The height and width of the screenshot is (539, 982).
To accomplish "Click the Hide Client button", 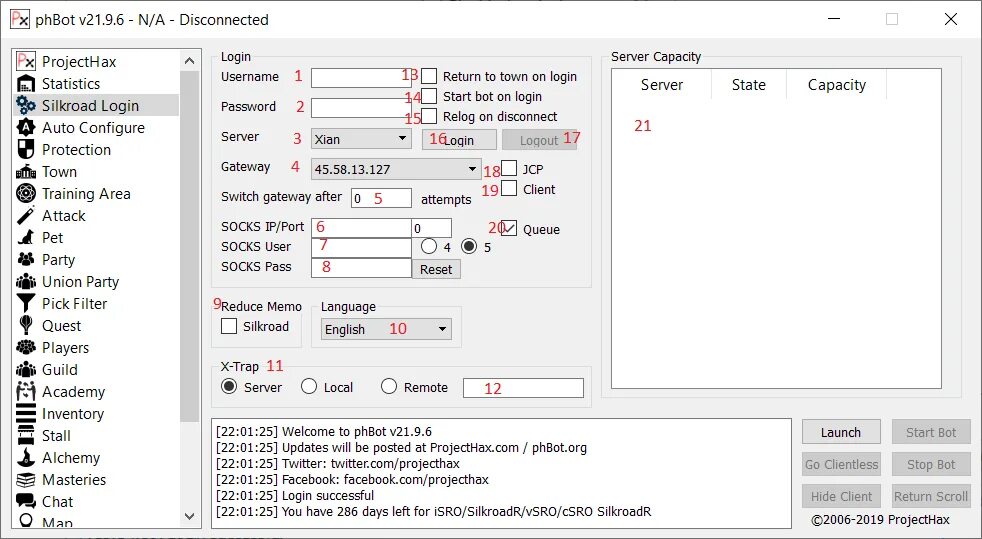I will (841, 496).
